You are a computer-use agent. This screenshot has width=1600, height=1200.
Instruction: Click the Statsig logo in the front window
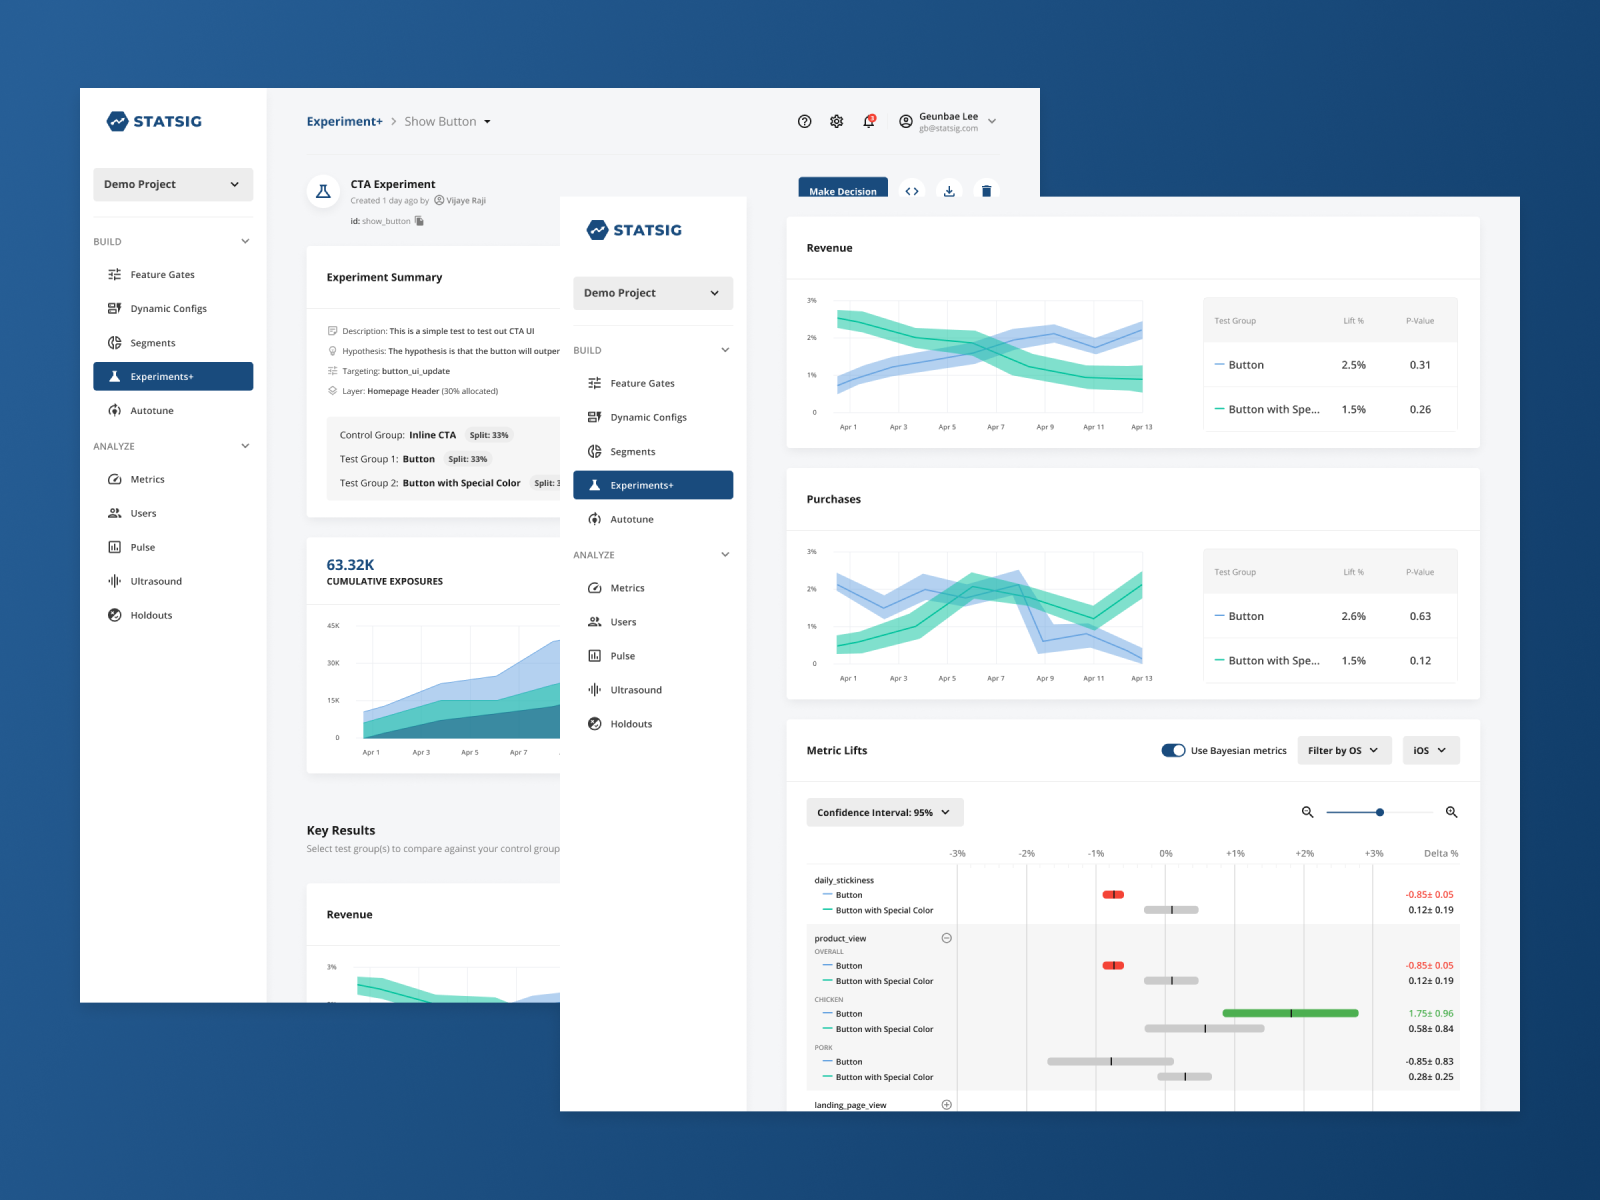point(634,230)
